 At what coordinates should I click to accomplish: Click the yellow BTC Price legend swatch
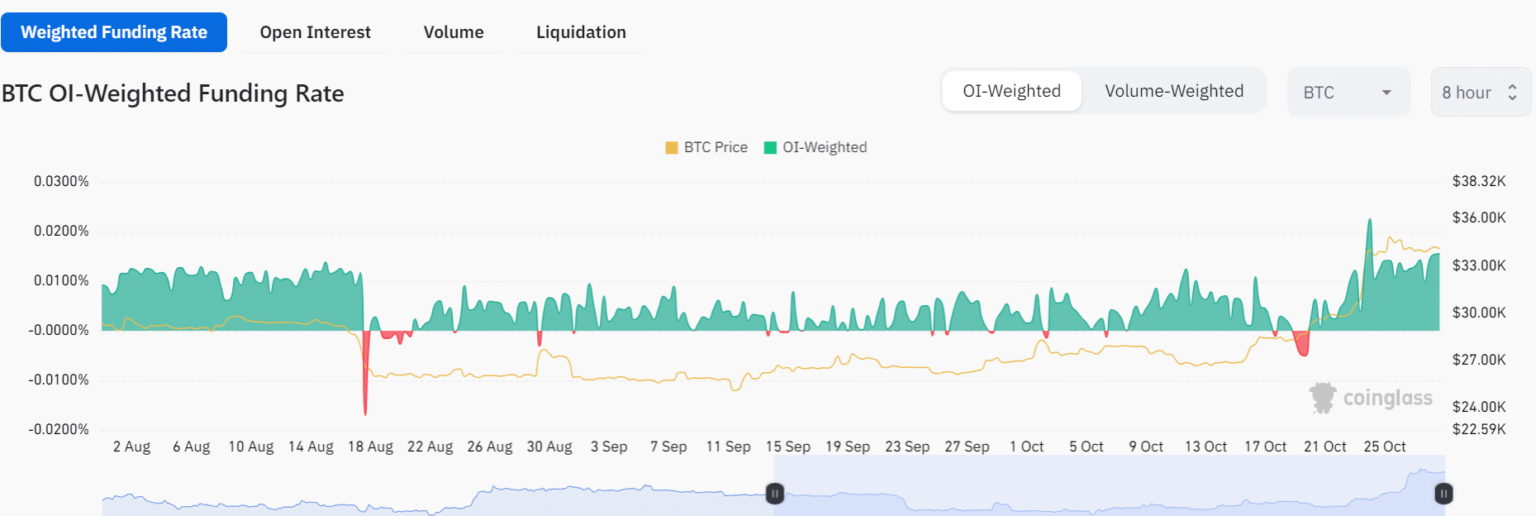(x=671, y=147)
